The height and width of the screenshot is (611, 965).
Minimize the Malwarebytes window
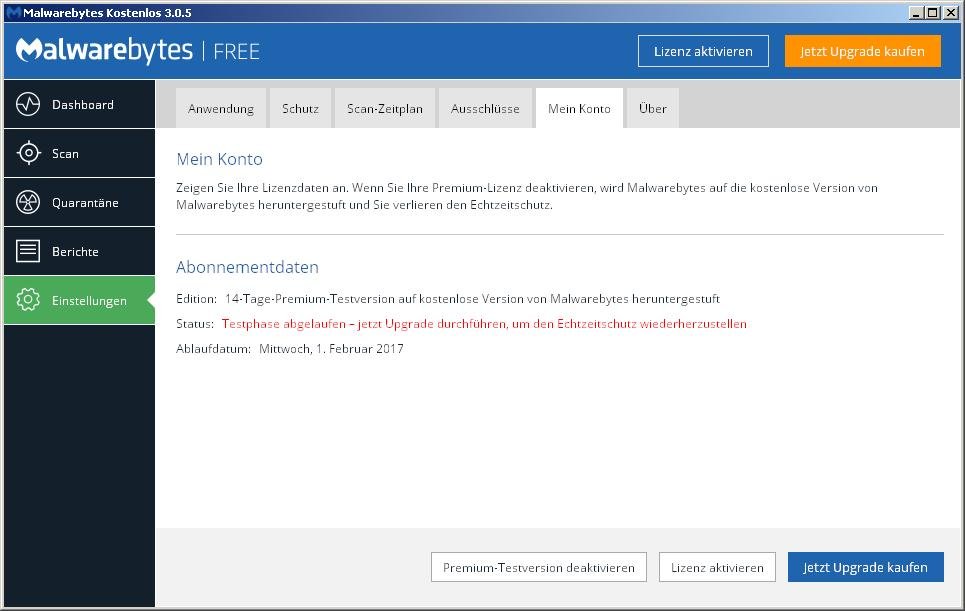(916, 13)
